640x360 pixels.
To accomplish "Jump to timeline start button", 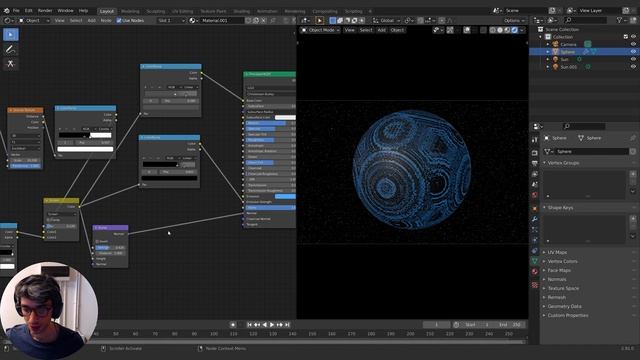I will point(249,325).
